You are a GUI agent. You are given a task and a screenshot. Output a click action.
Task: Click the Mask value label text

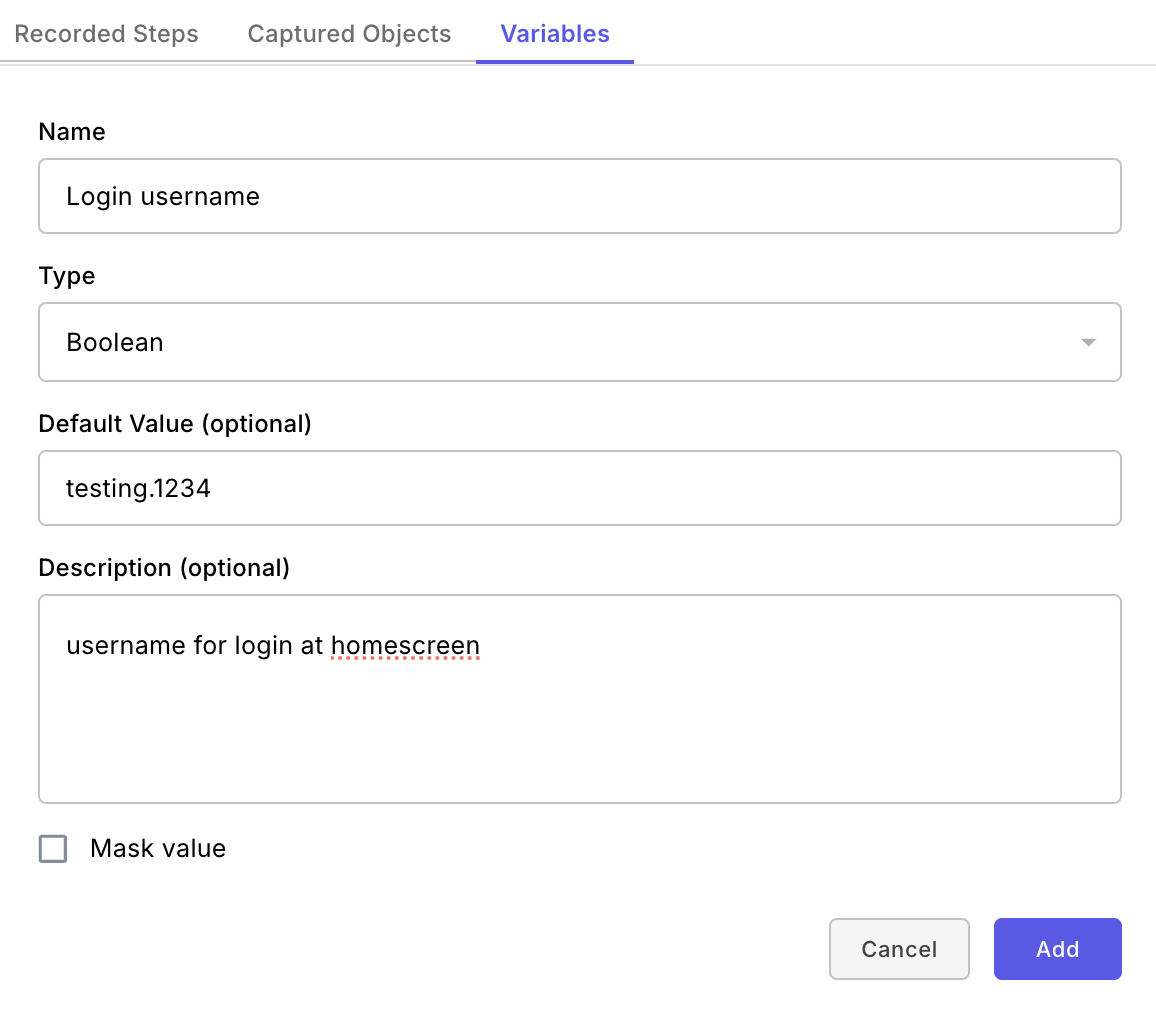[158, 849]
